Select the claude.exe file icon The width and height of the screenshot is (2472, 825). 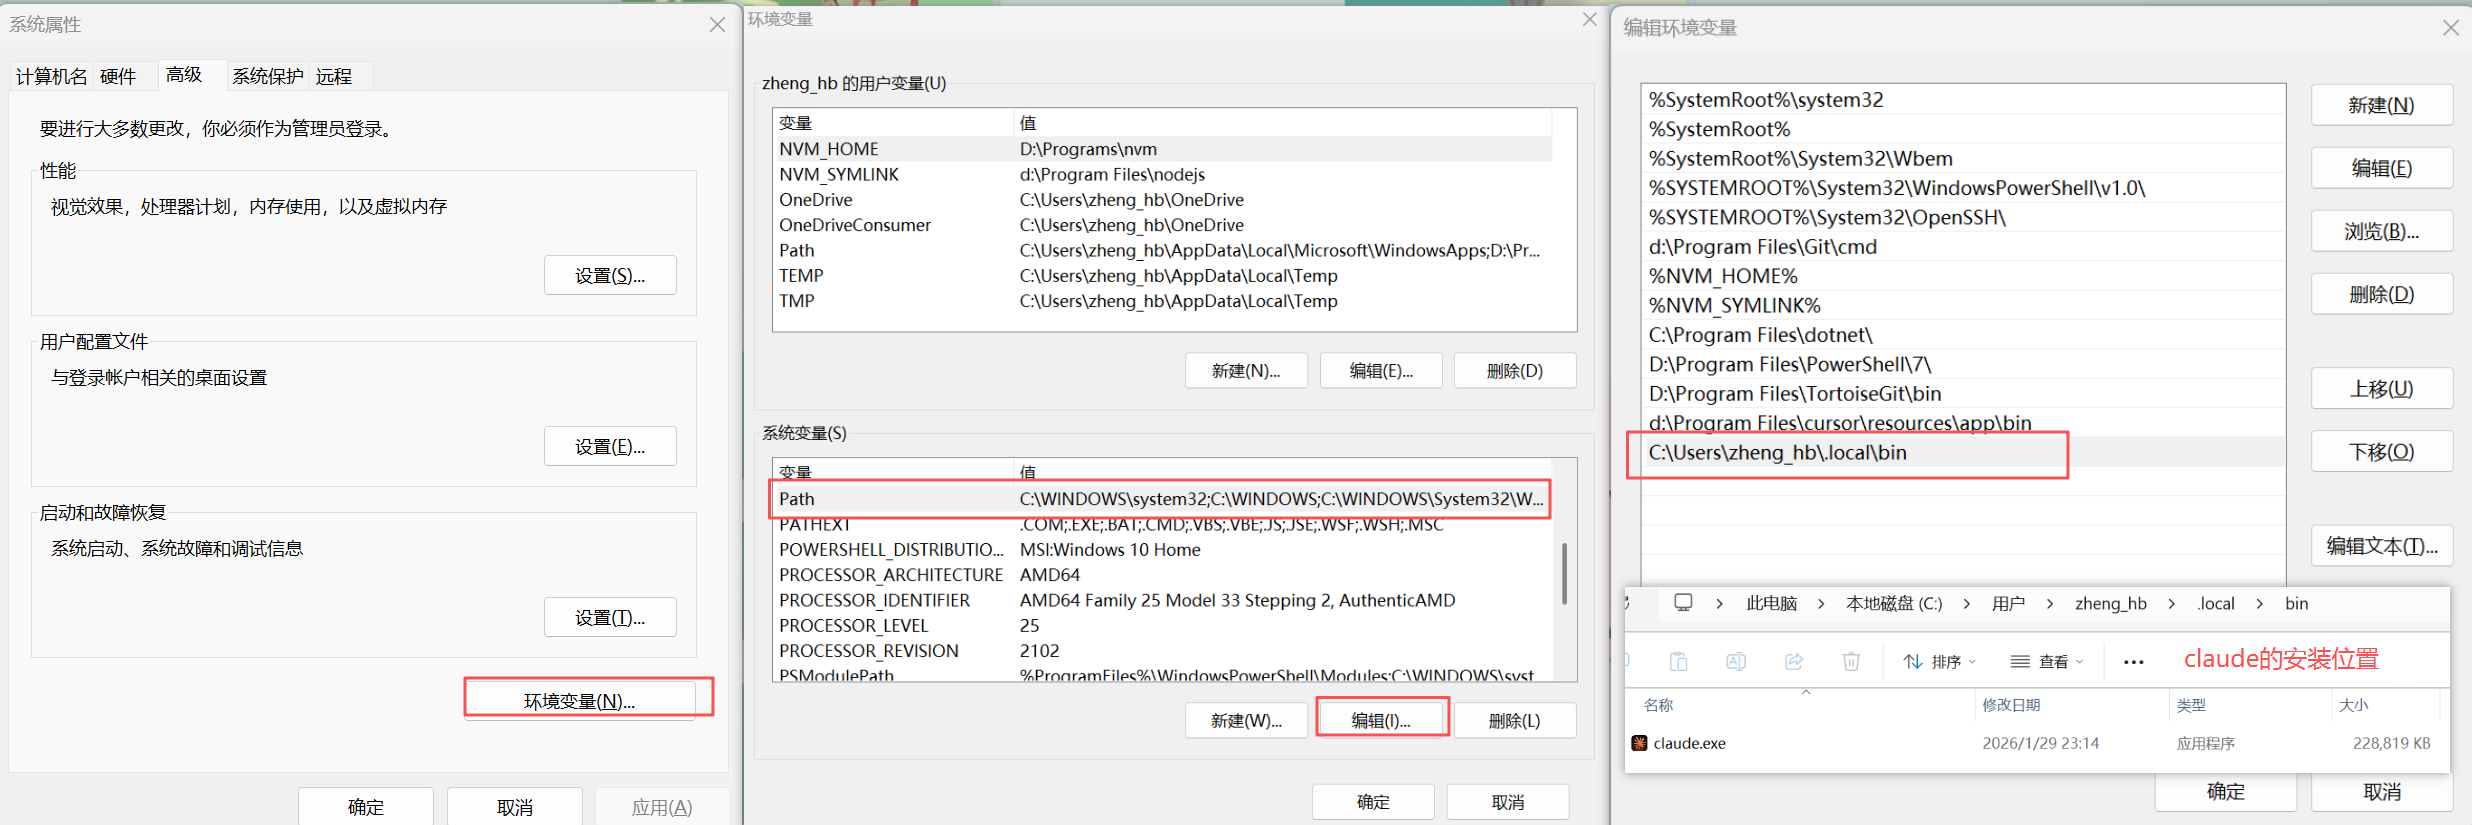[1639, 743]
